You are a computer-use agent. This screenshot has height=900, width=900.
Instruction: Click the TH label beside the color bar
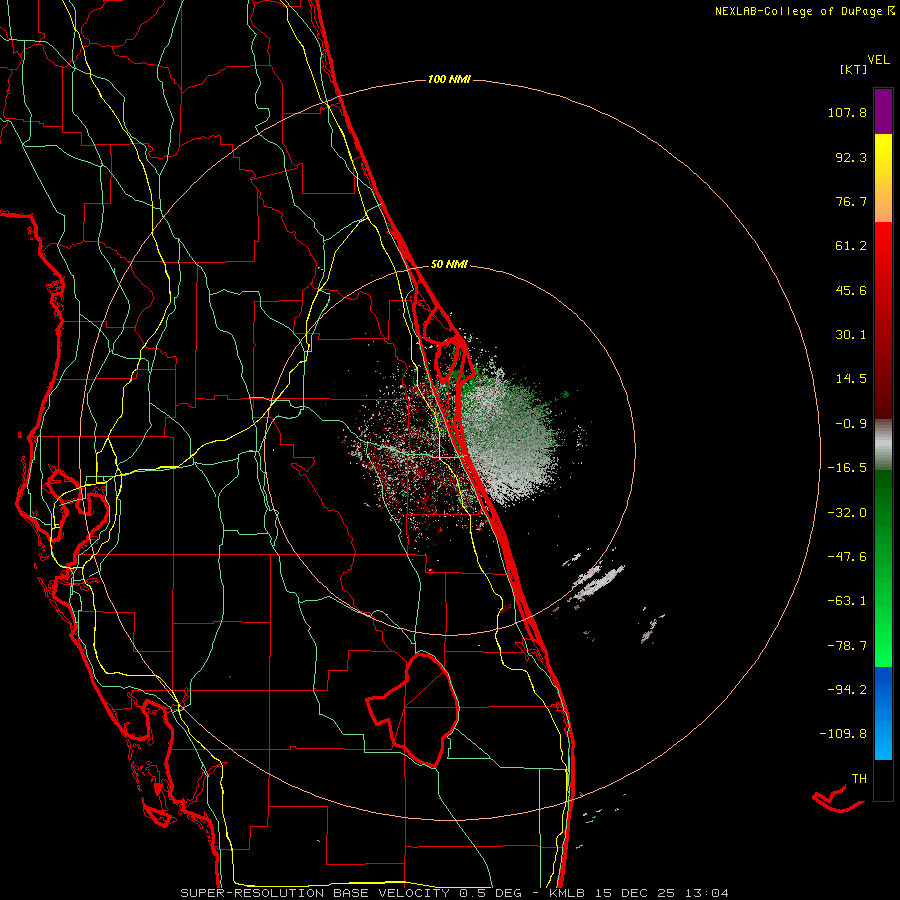click(859, 779)
